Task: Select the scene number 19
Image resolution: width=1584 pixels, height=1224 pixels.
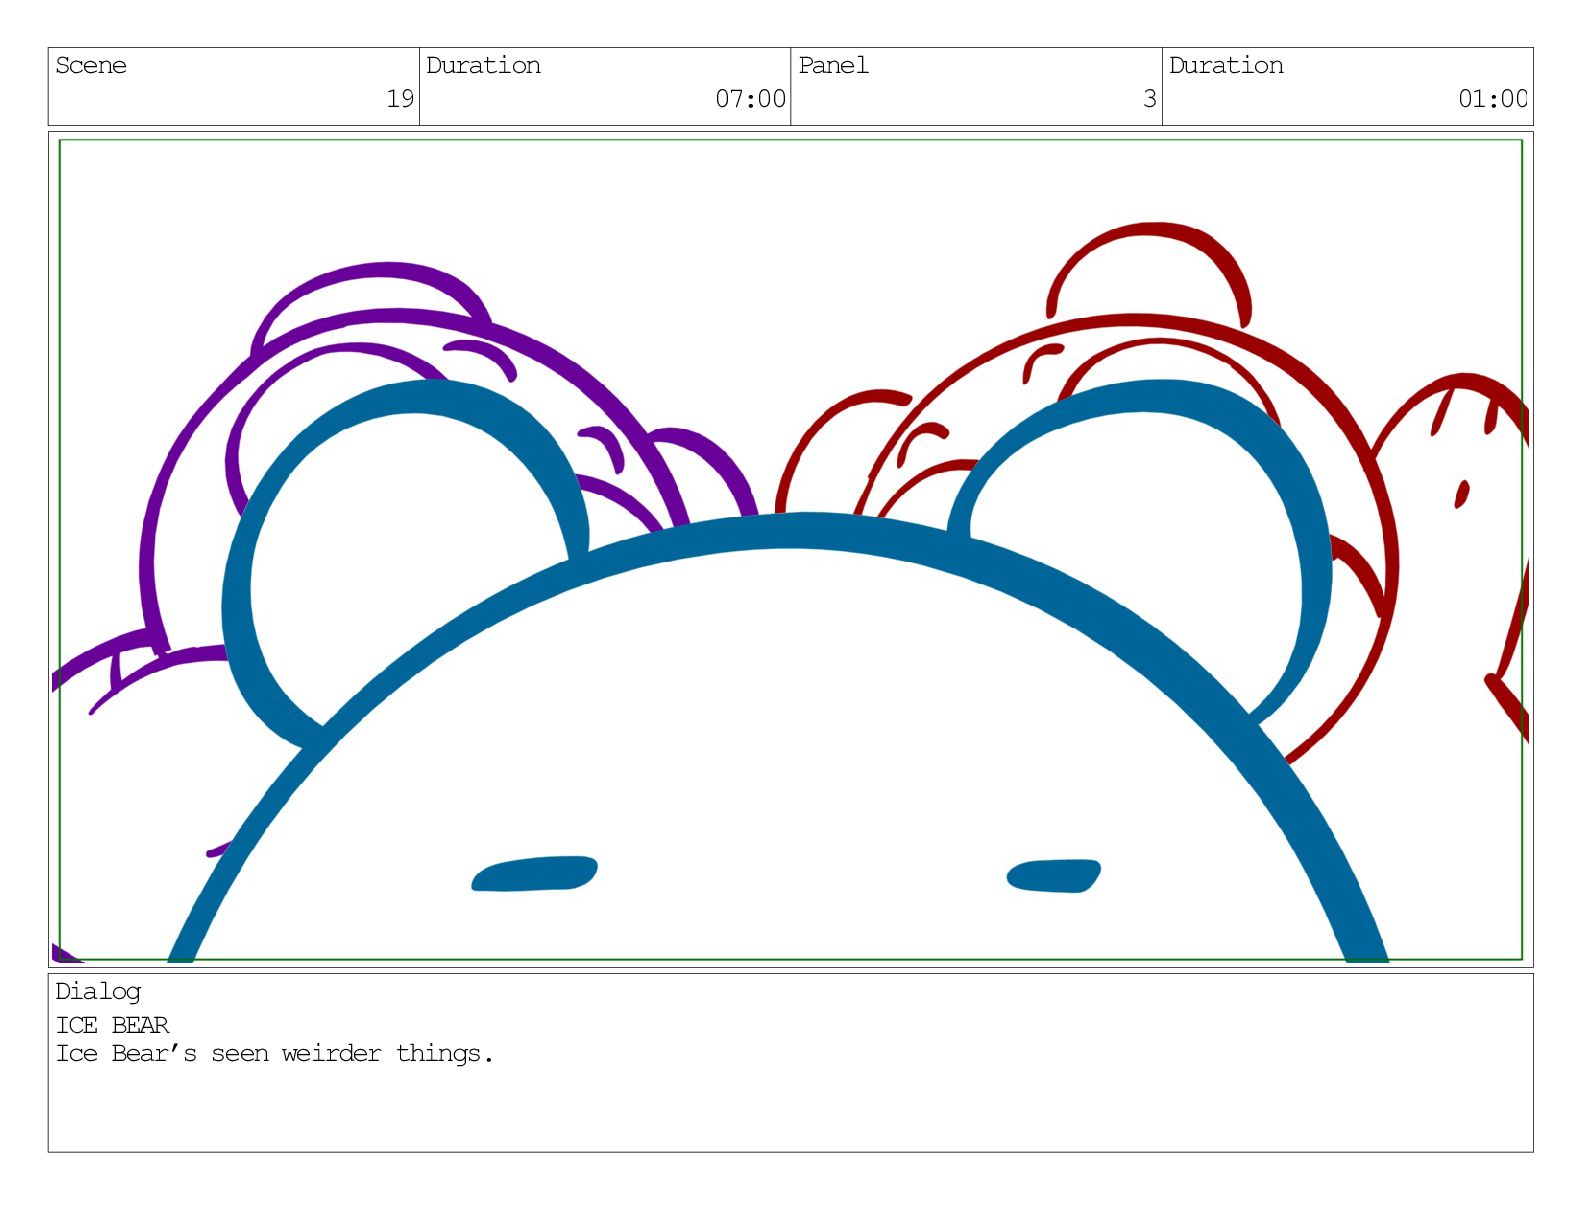Action: tap(400, 99)
